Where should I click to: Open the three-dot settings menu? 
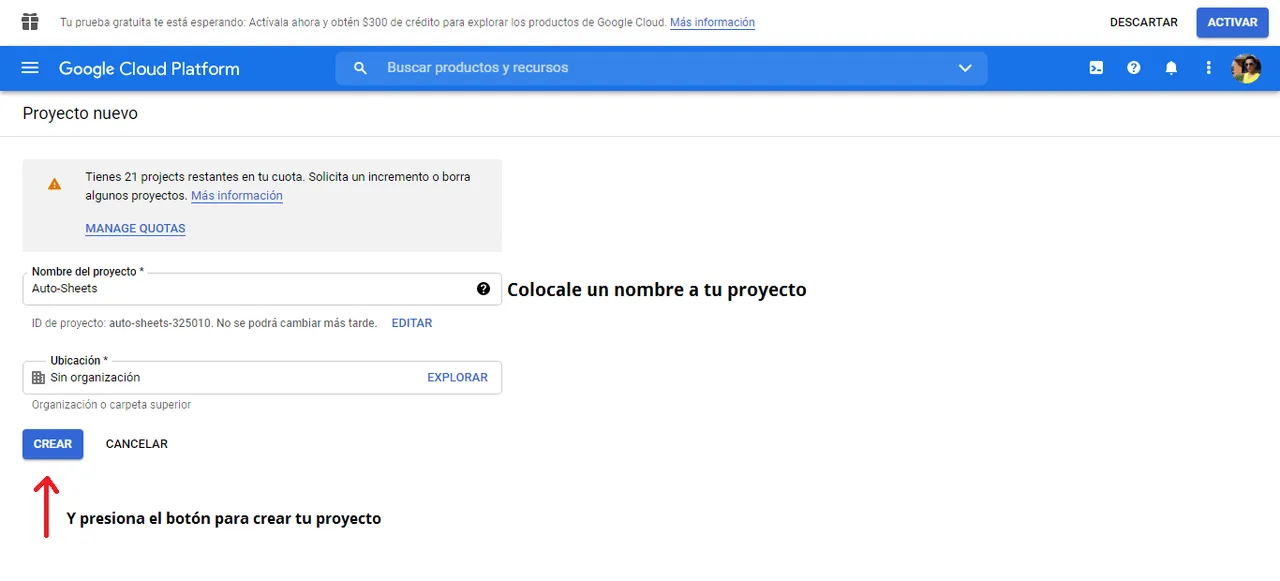[1208, 68]
